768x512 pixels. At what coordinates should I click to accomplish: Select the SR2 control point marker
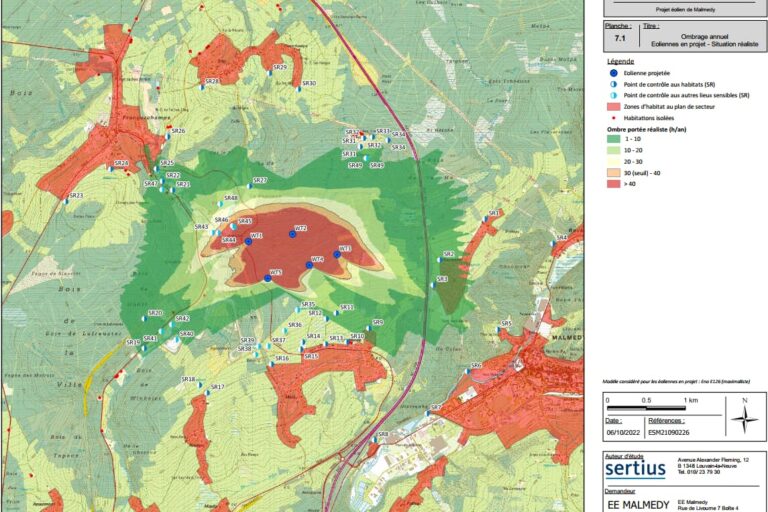(x=439, y=258)
